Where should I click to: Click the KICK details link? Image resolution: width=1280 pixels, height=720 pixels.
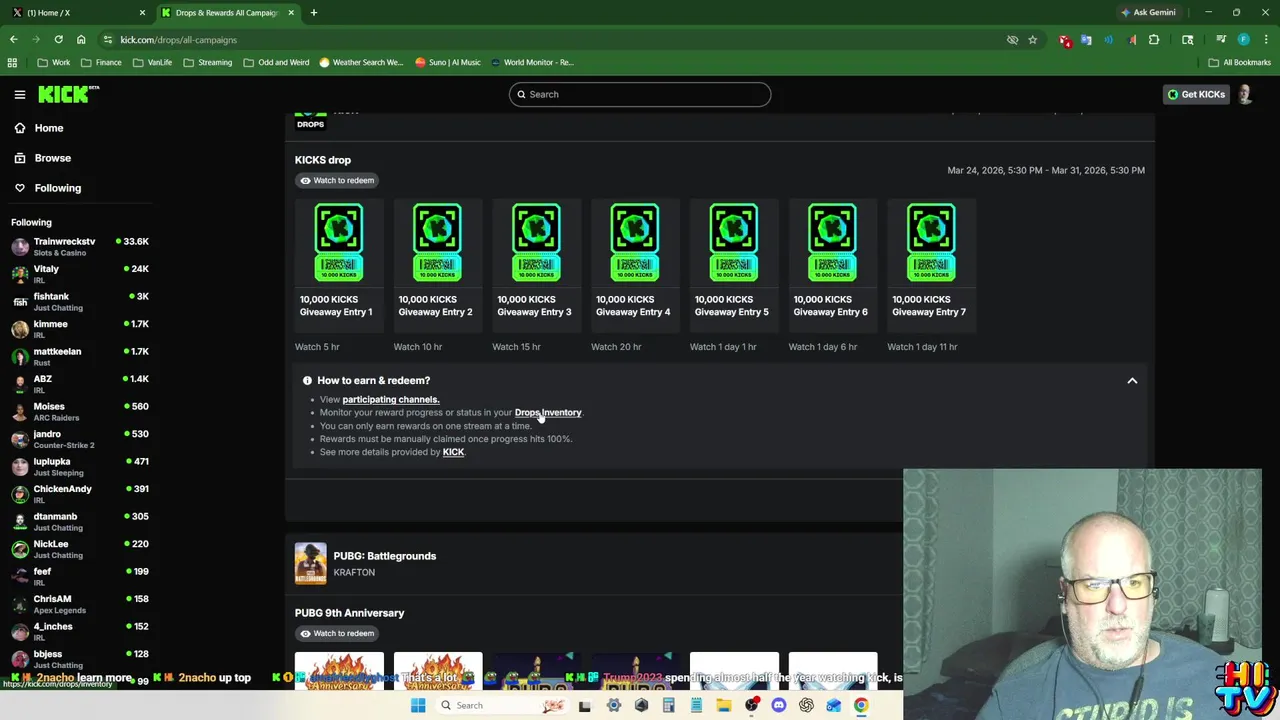pyautogui.click(x=453, y=452)
